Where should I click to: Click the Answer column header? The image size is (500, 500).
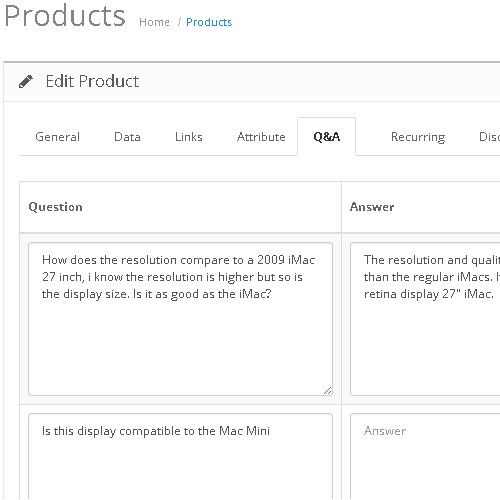point(372,207)
